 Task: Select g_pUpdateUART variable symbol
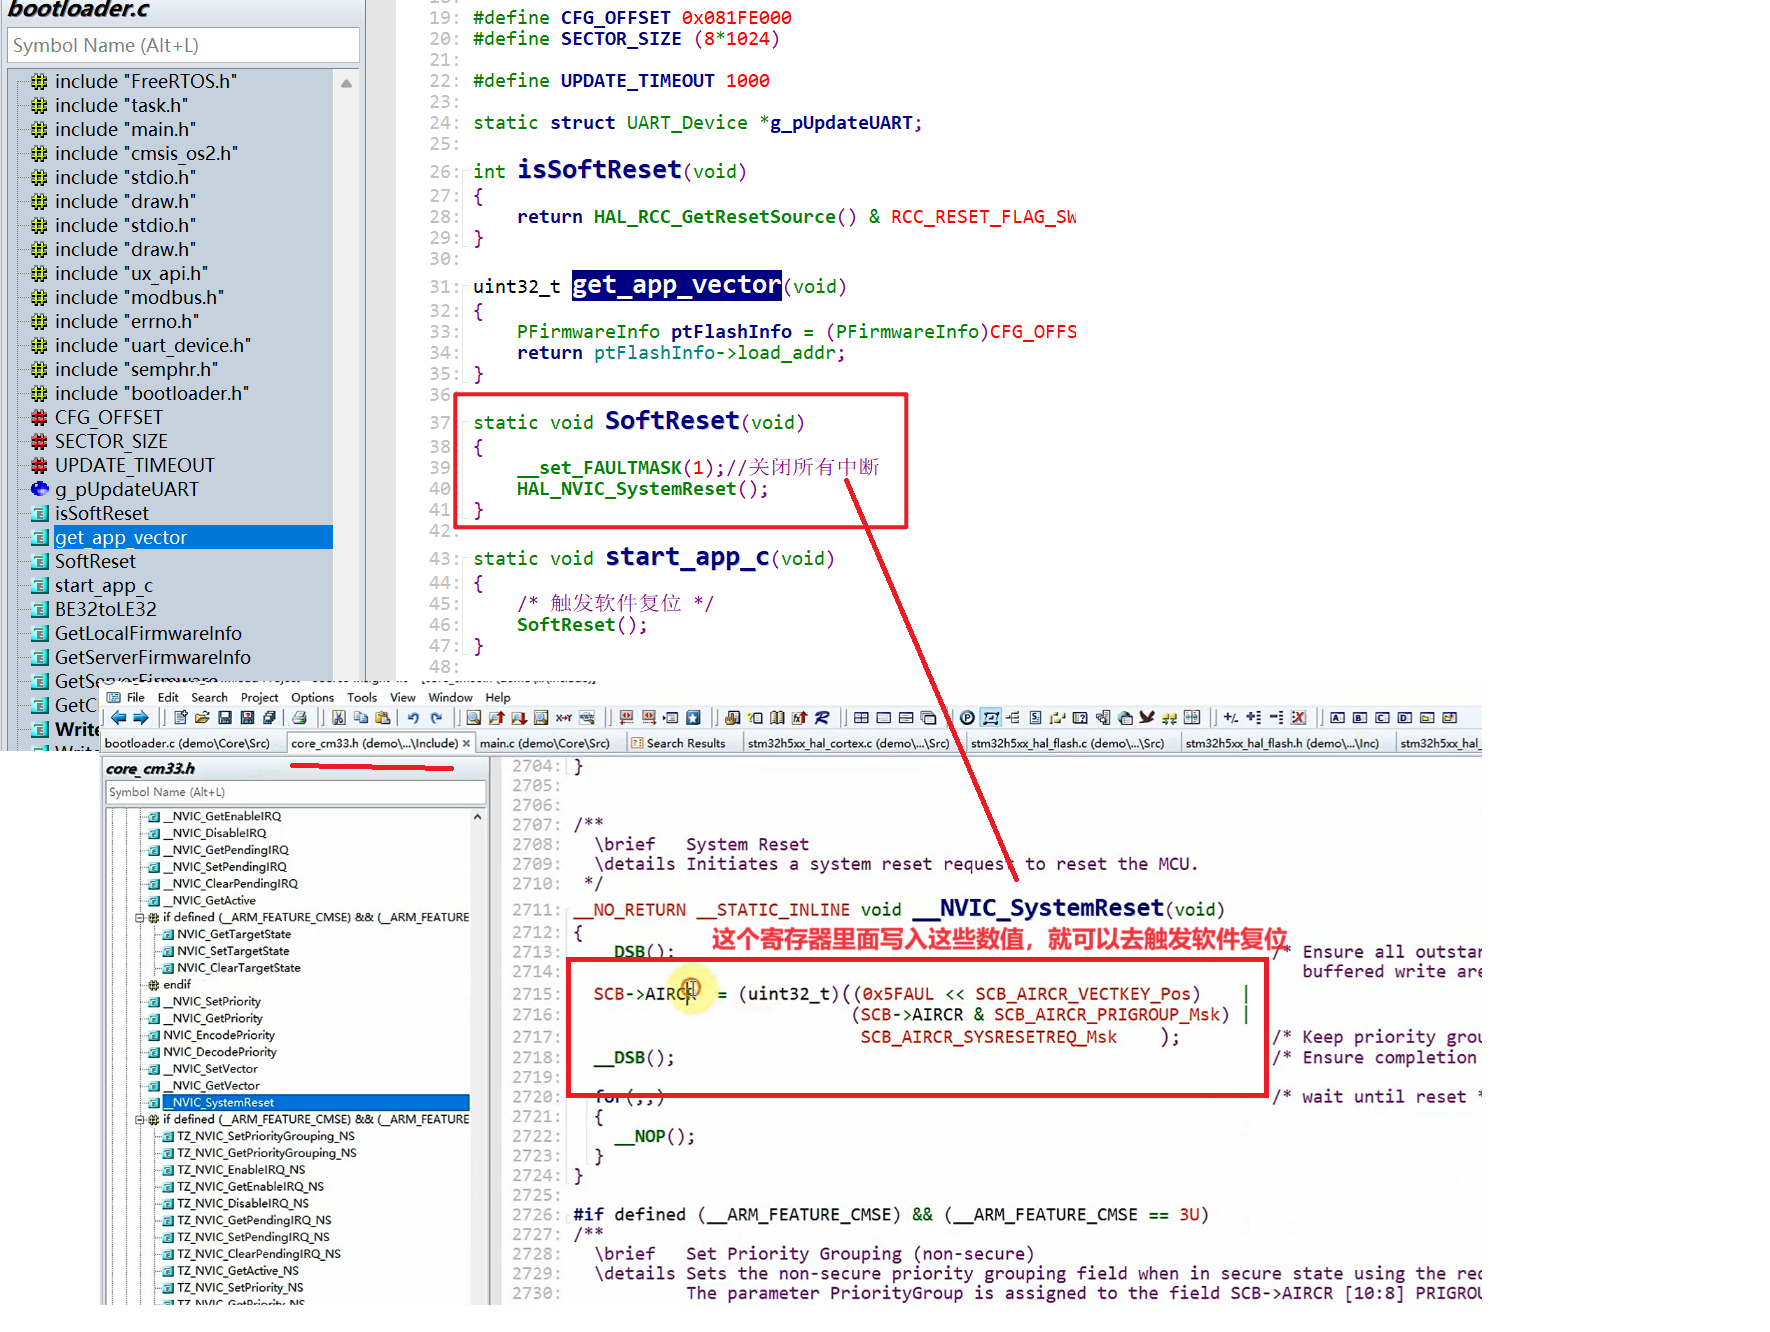click(126, 489)
